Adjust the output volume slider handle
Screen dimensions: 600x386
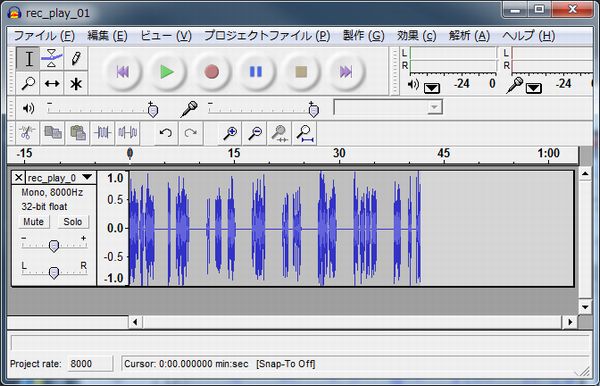(153, 110)
